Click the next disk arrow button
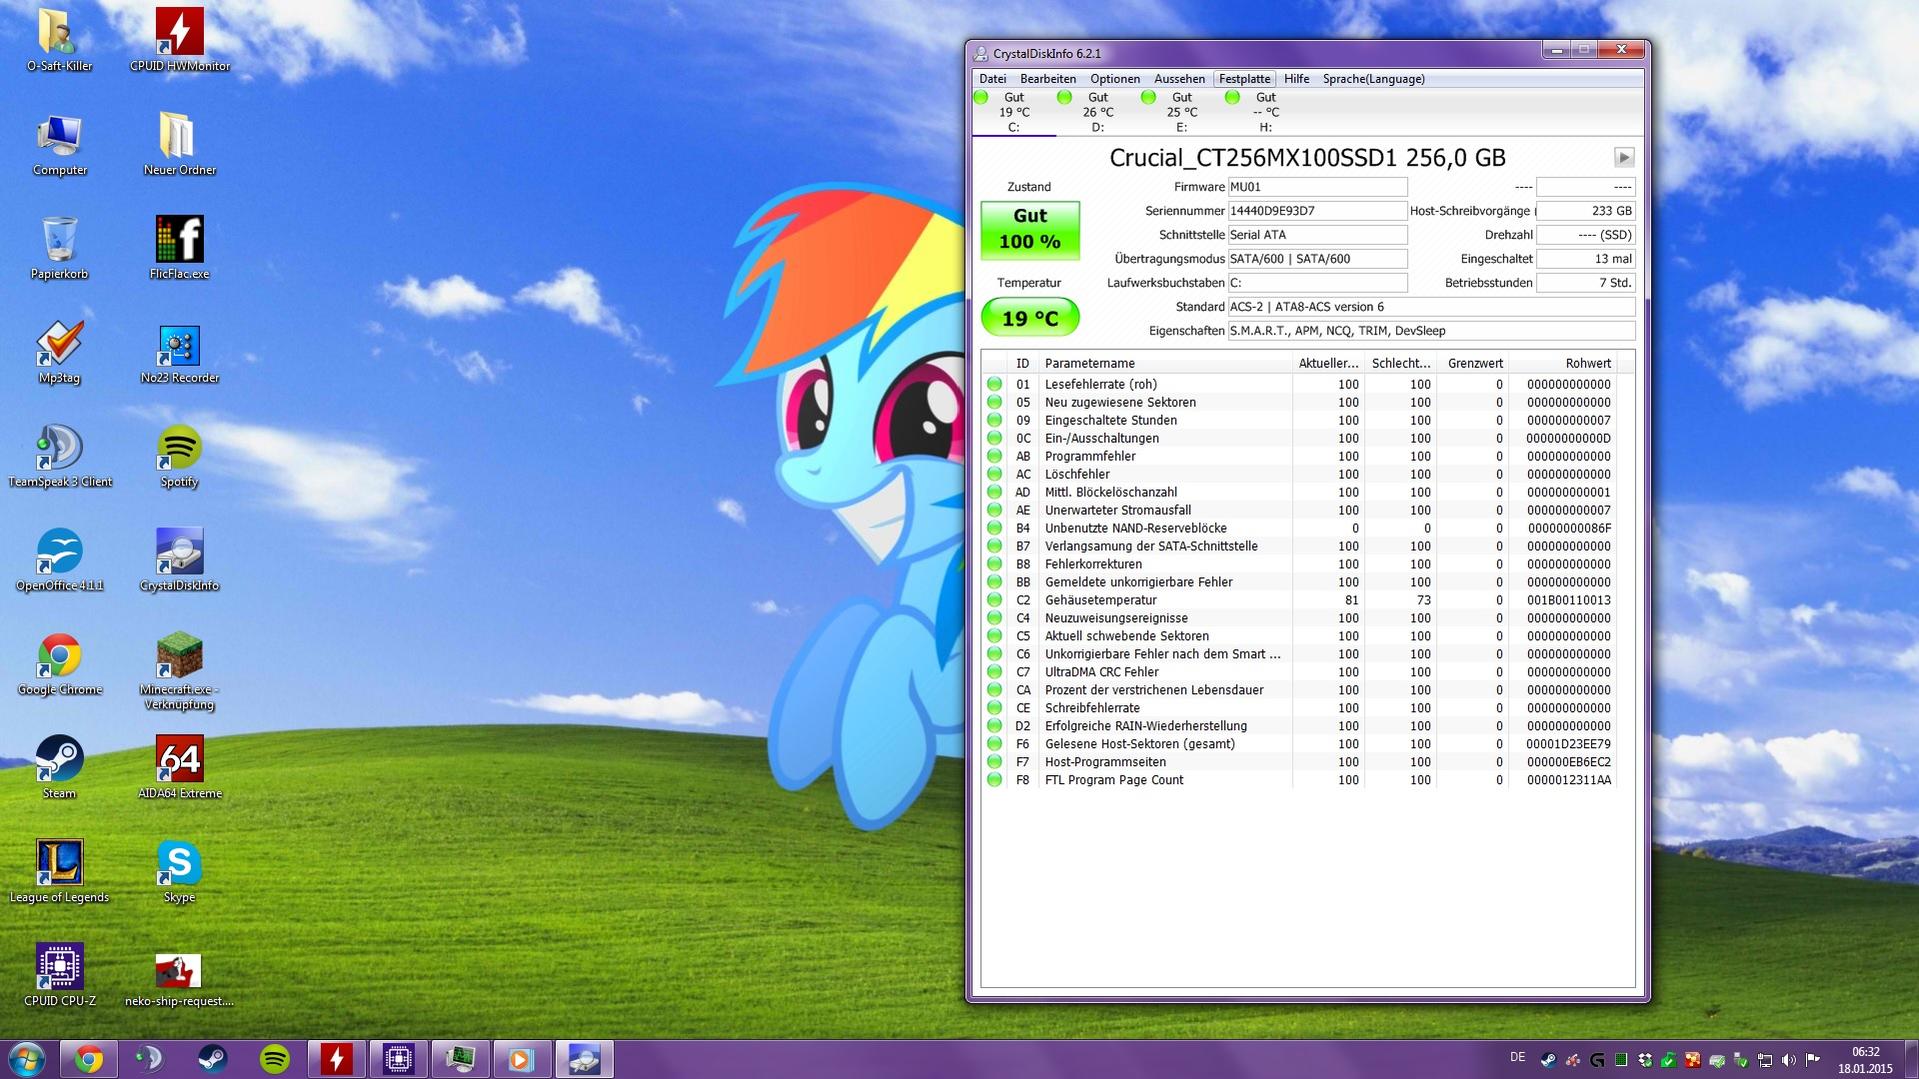 coord(1624,157)
